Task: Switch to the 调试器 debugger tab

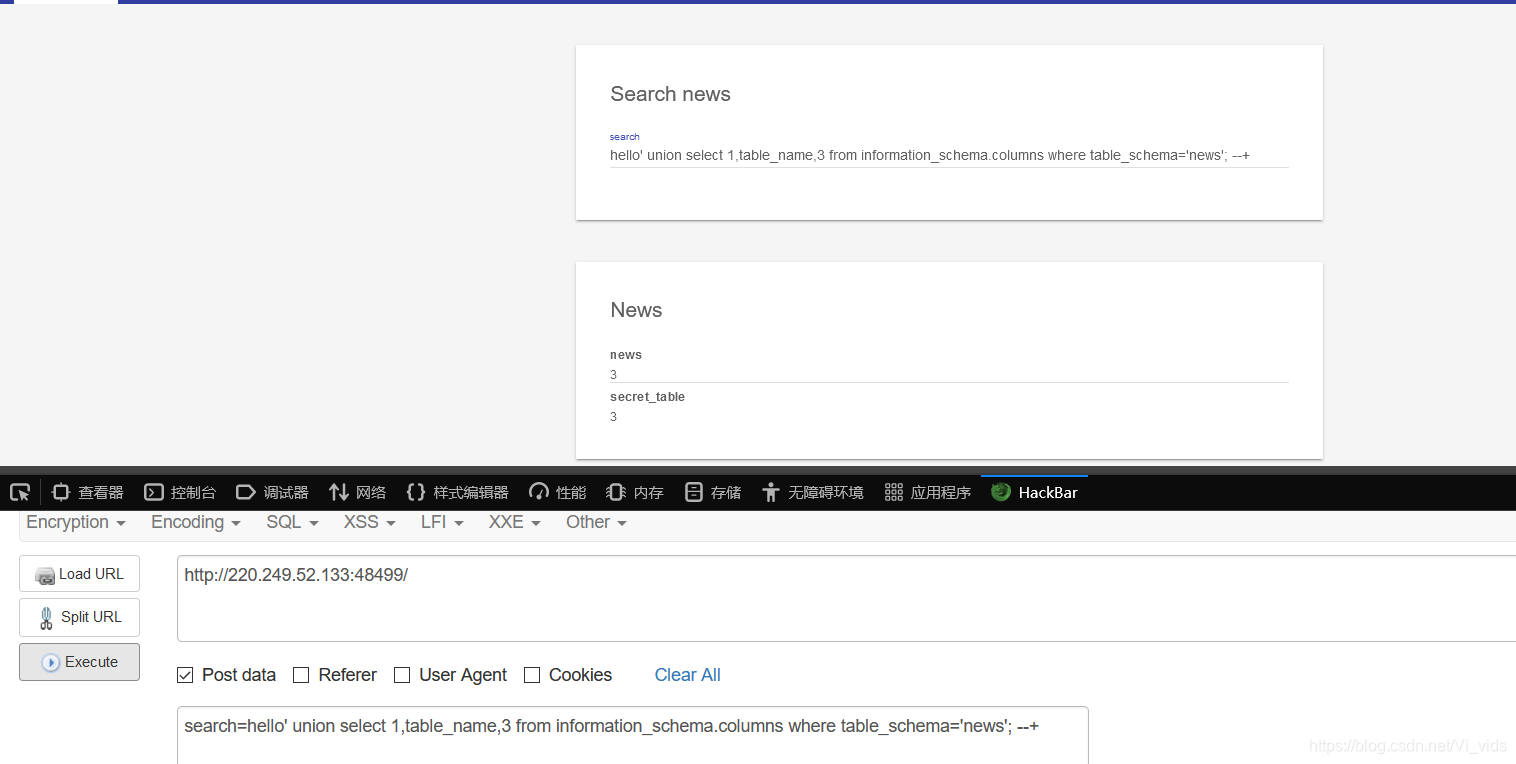Action: click(272, 492)
